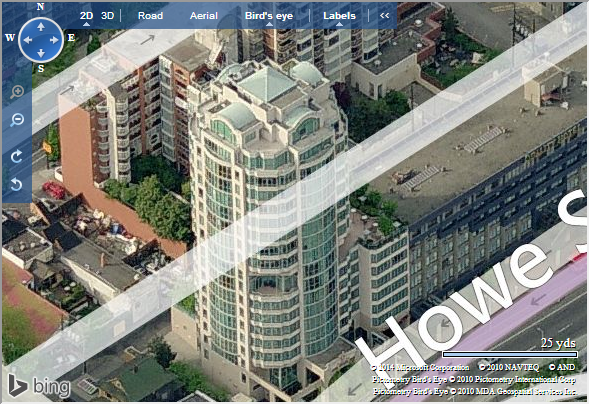
Task: Select the Aerial map view
Action: tap(204, 16)
